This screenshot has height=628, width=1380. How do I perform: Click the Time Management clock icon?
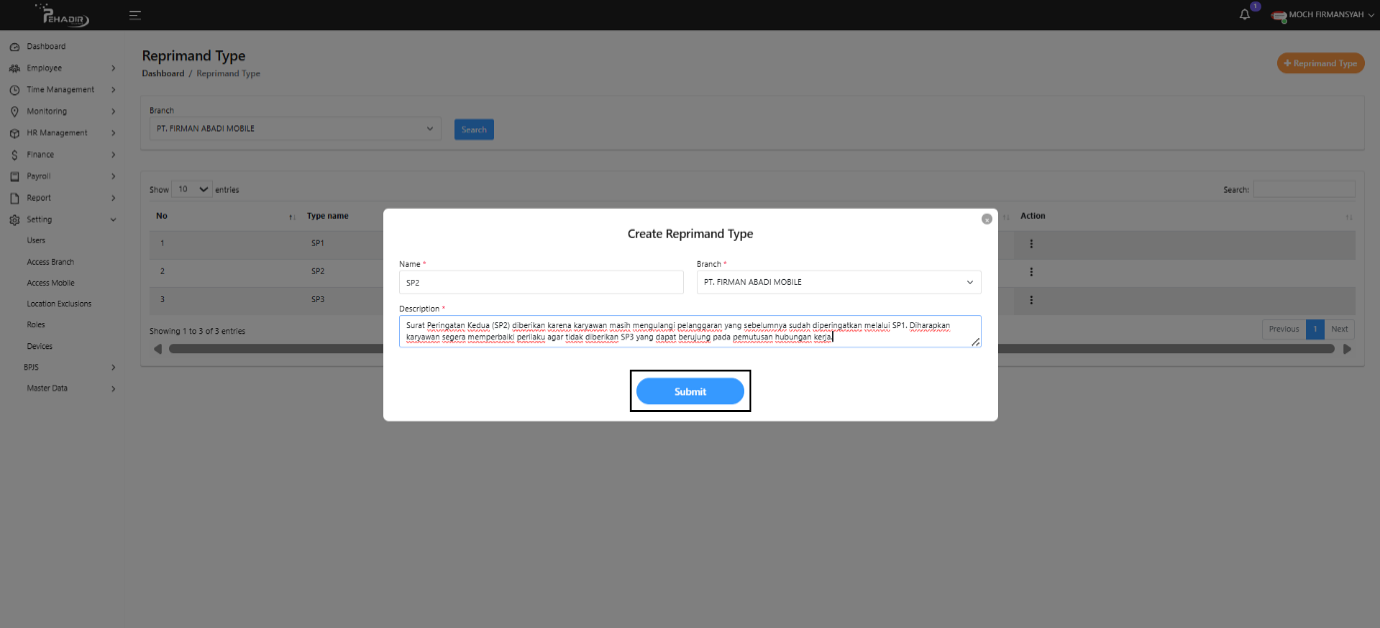[x=14, y=89]
